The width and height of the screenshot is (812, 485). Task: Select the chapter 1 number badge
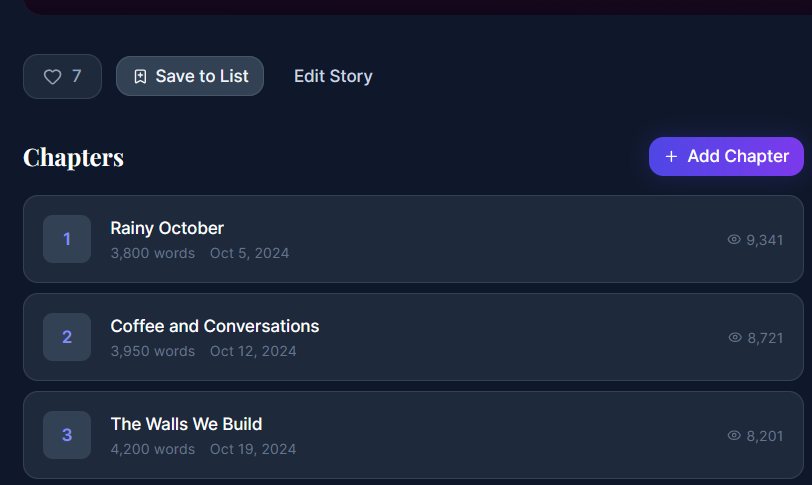67,239
